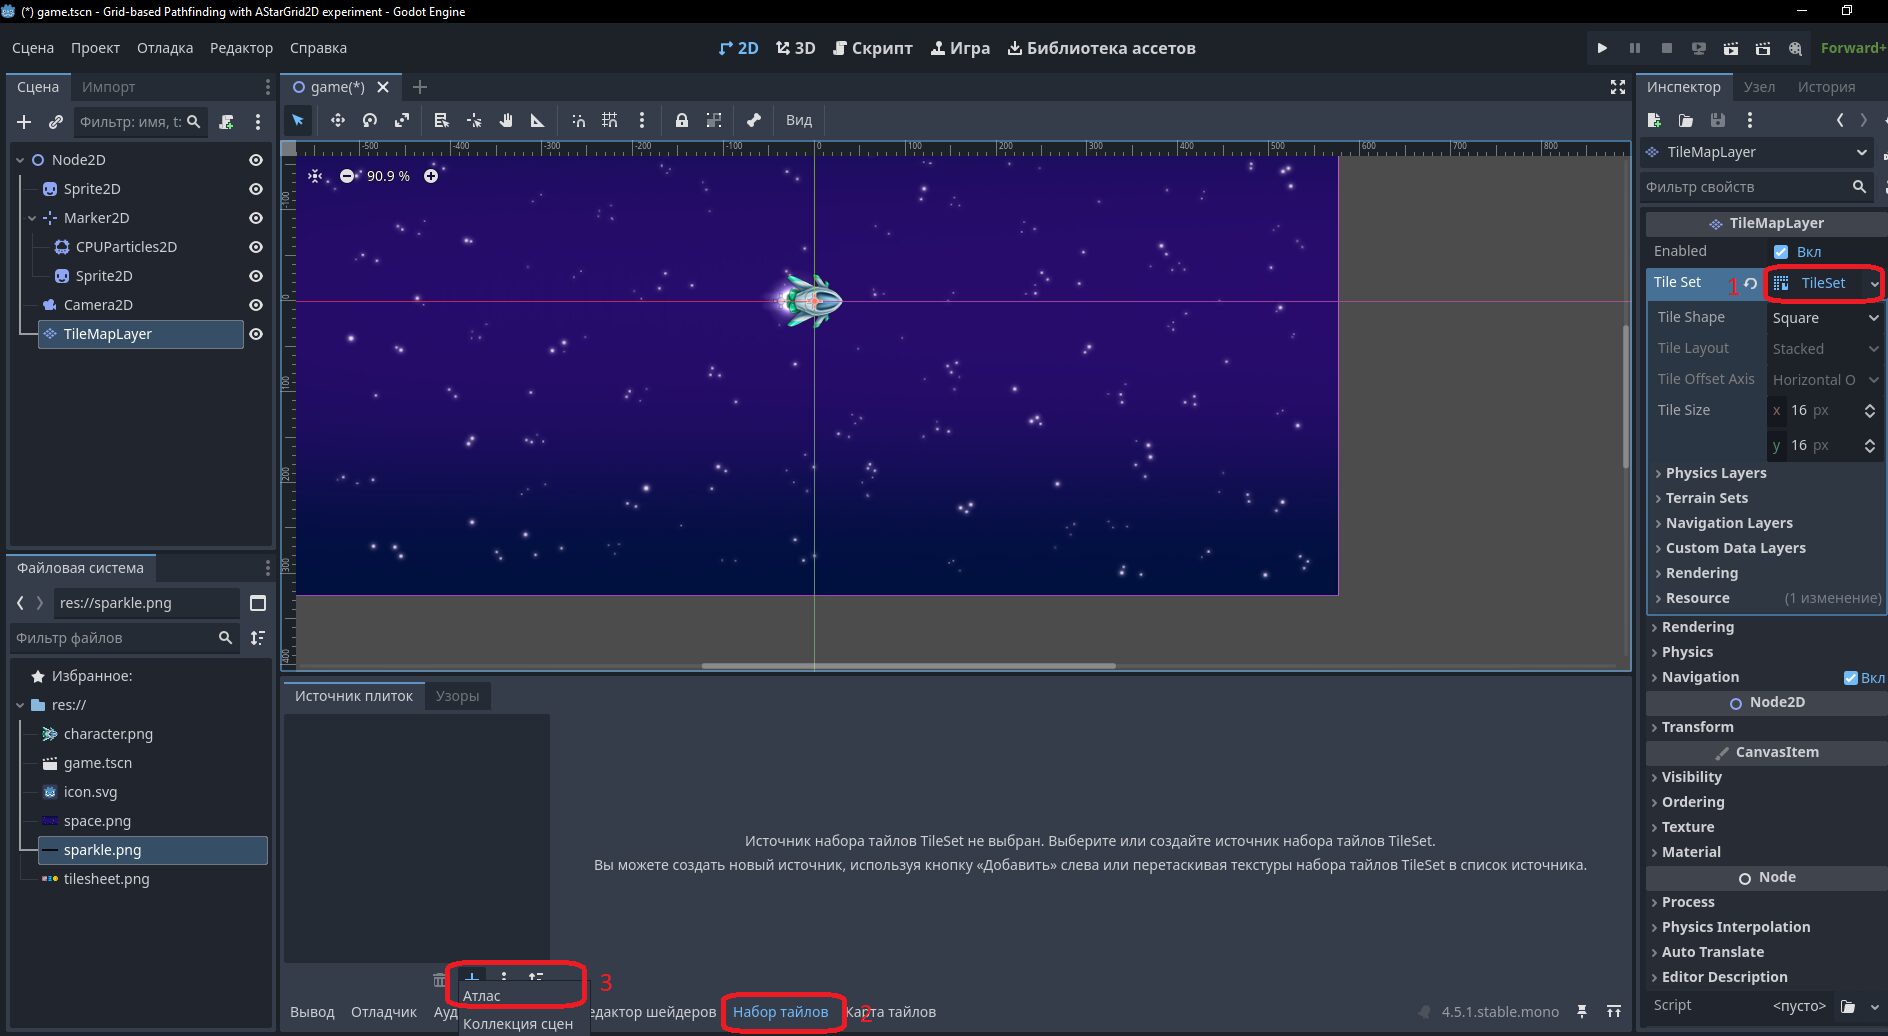Open the Отладчик debugger panel
Viewport: 1888px width, 1036px height.
point(384,1012)
